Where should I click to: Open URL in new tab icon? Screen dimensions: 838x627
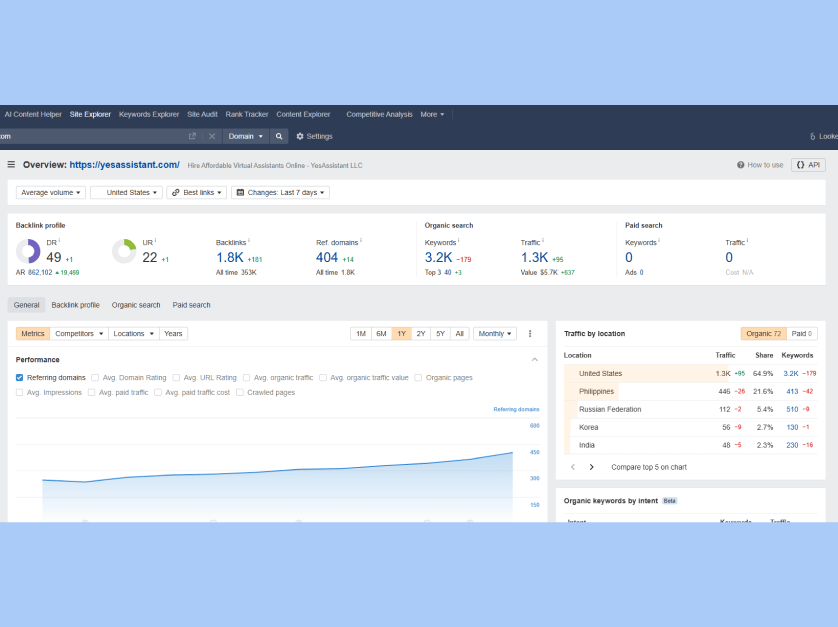(x=192, y=136)
